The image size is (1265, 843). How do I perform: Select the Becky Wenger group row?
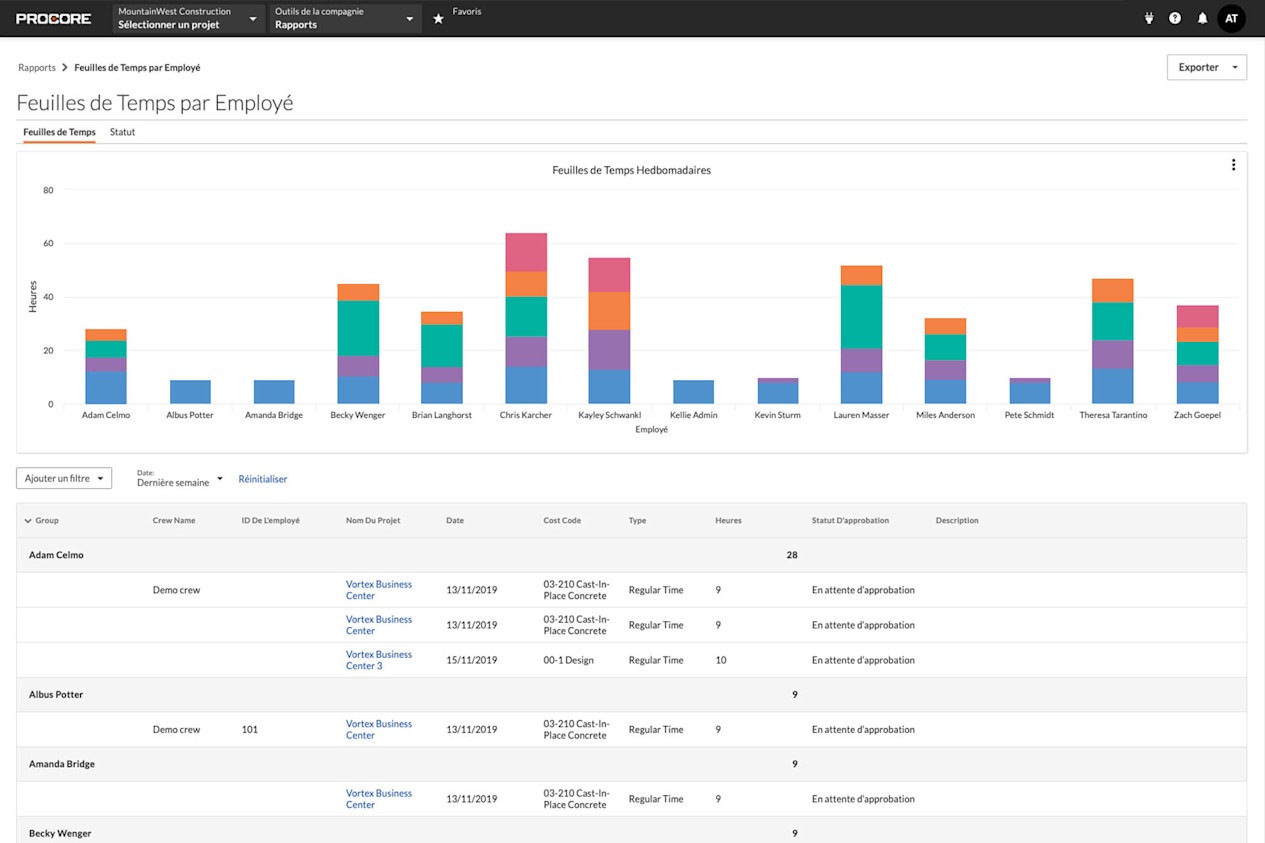(631, 832)
